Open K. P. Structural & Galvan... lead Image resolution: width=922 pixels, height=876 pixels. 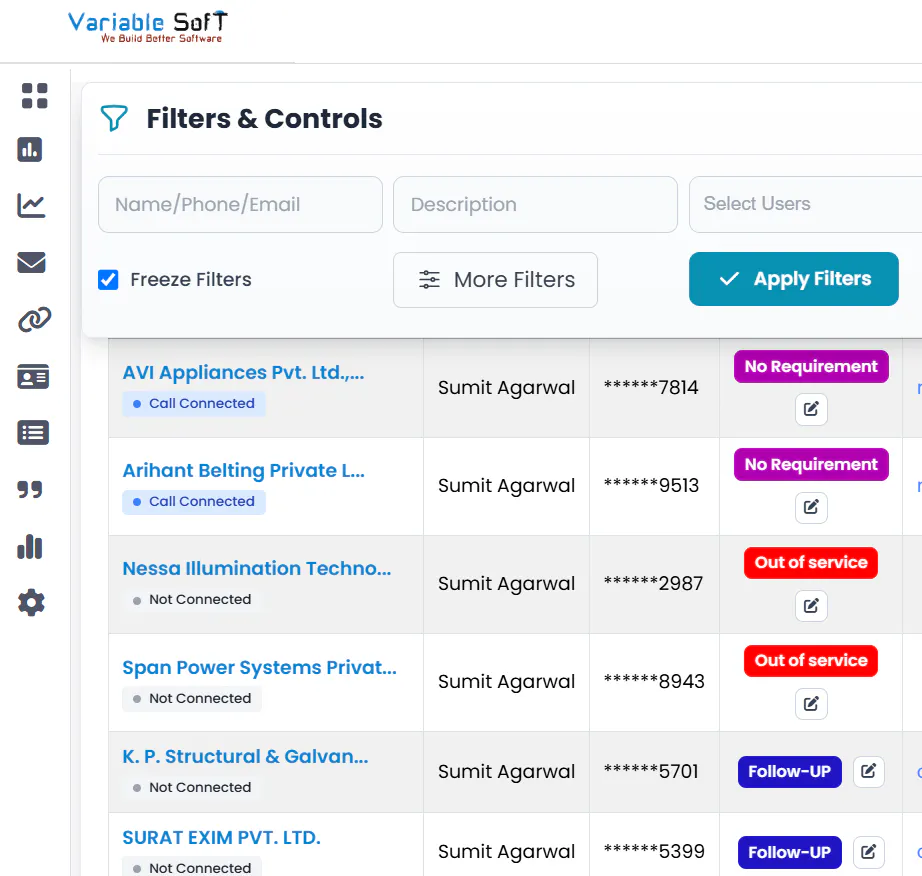245,756
